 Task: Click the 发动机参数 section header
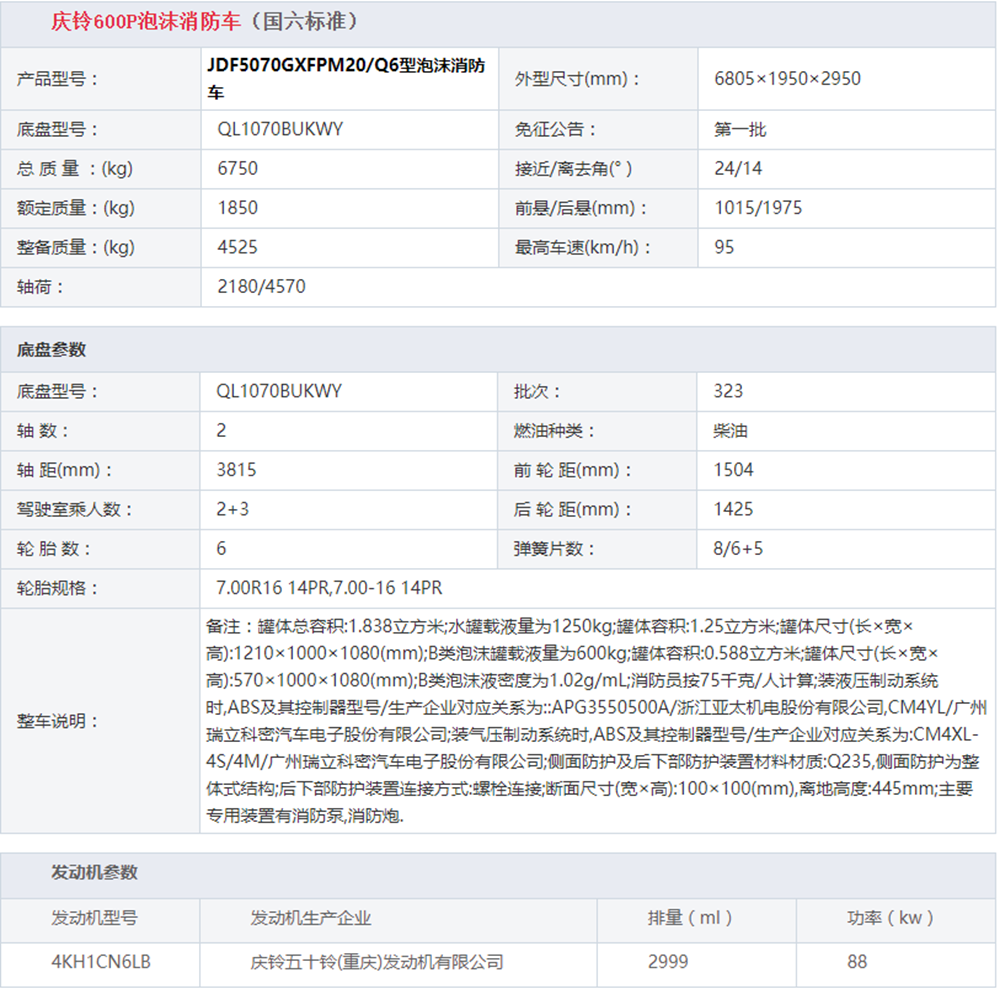[94, 872]
